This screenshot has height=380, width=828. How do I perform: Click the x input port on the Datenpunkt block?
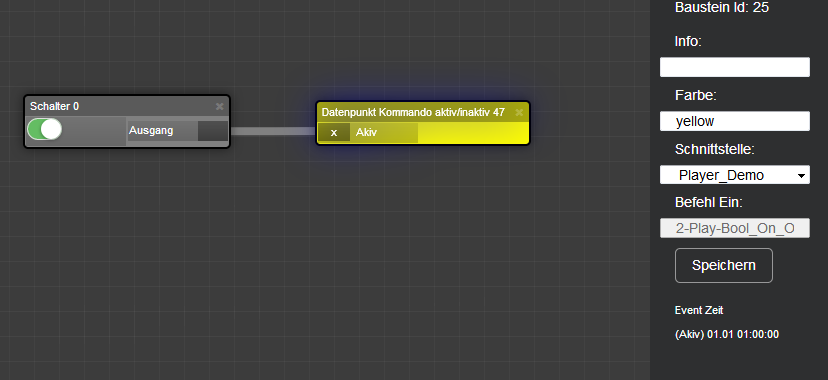tap(334, 132)
